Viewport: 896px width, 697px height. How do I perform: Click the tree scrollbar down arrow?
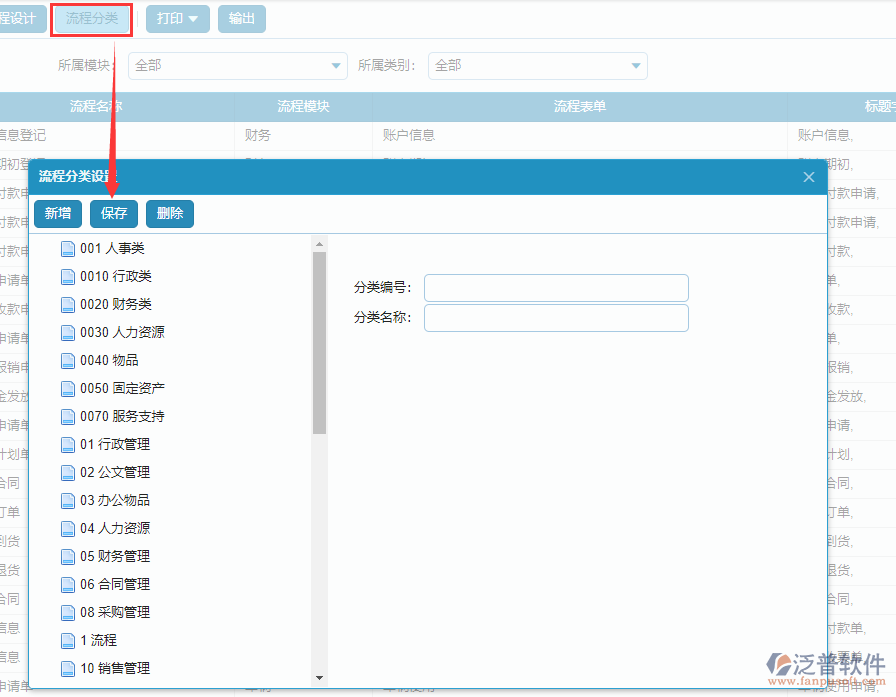tap(320, 677)
